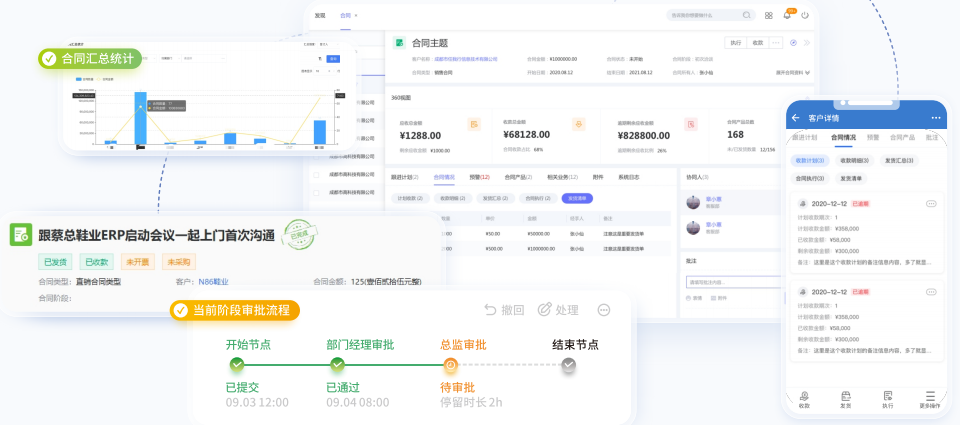Tap 收款明细(3) chip in mobile view
This screenshot has width=960, height=425.
[855, 160]
